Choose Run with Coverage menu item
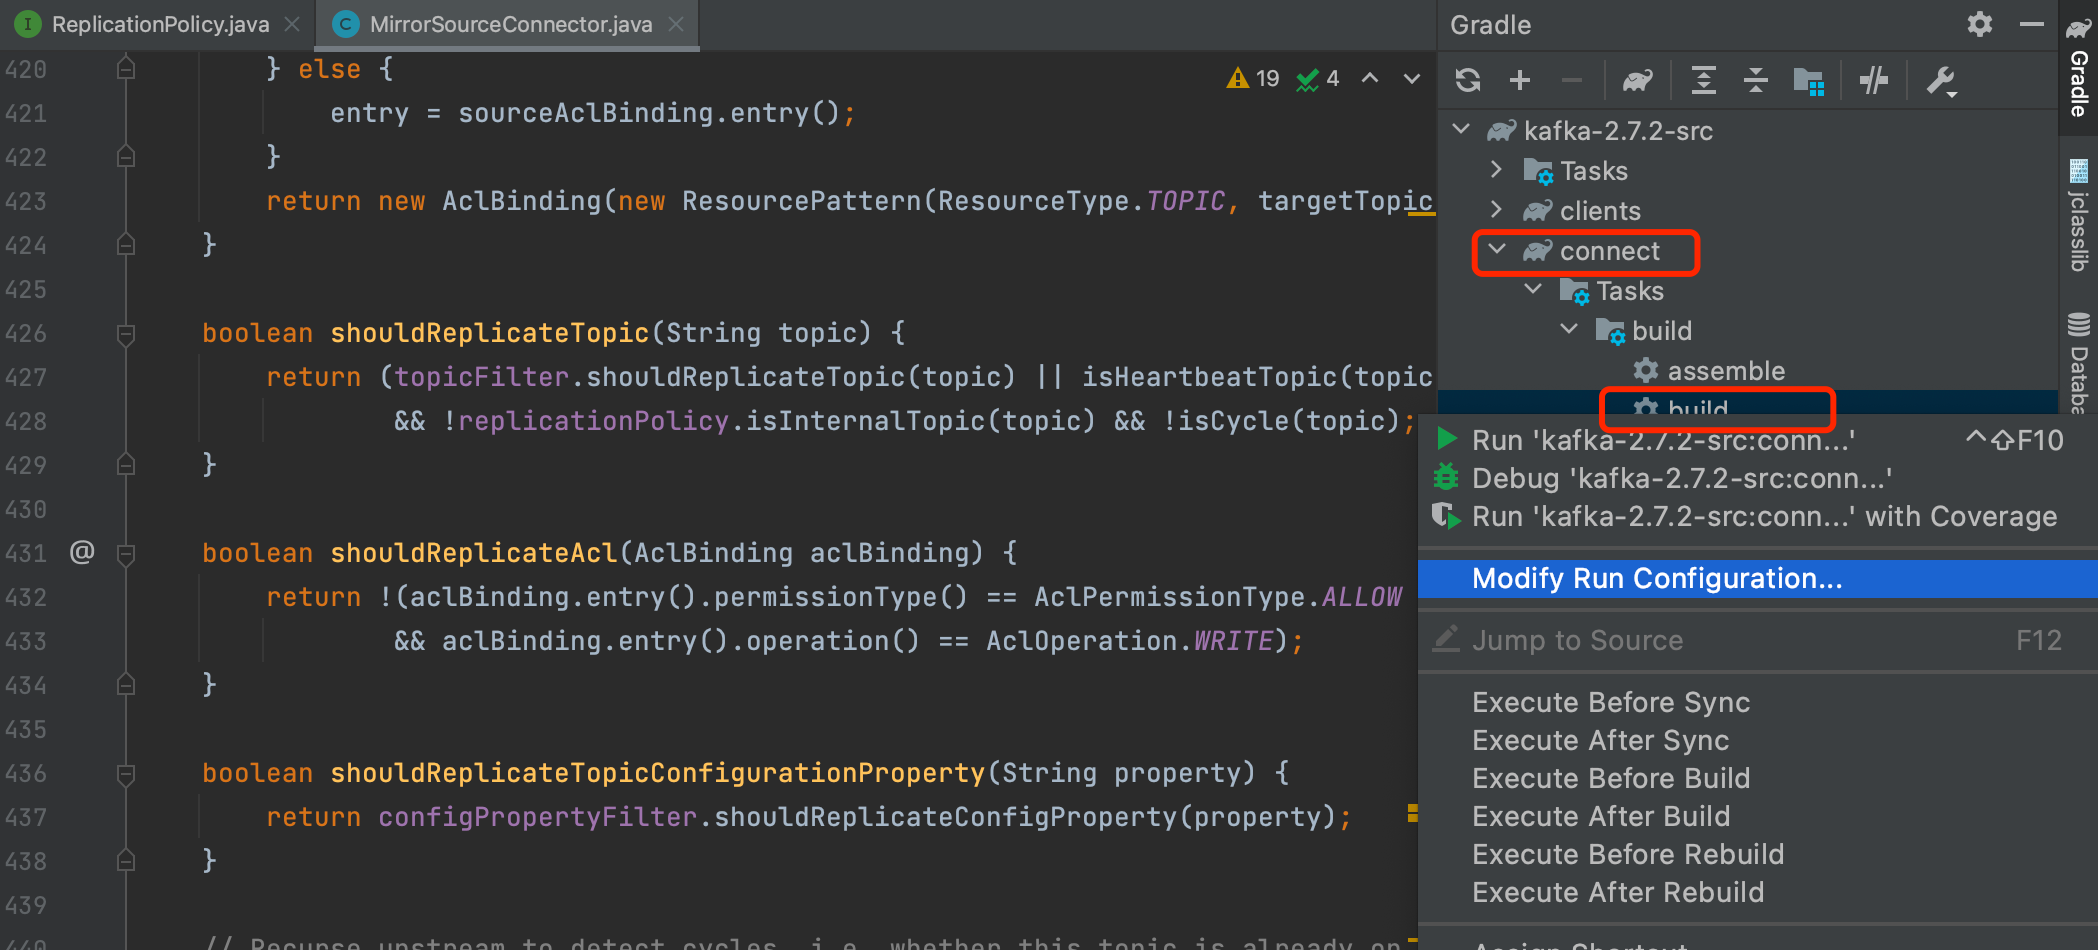Screen dimensions: 2098x950 point(1757,516)
